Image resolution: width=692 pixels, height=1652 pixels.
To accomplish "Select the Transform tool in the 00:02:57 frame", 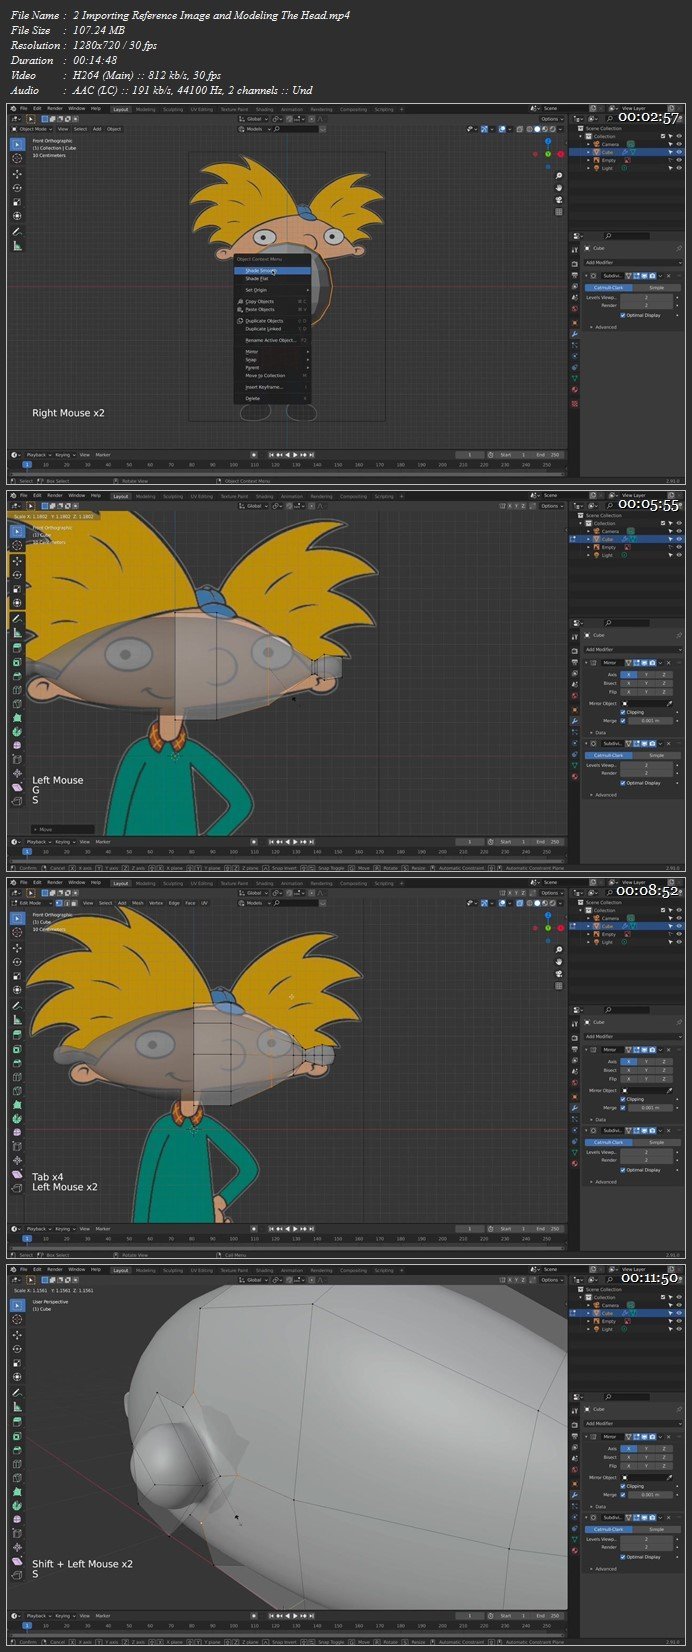I will coord(17,215).
